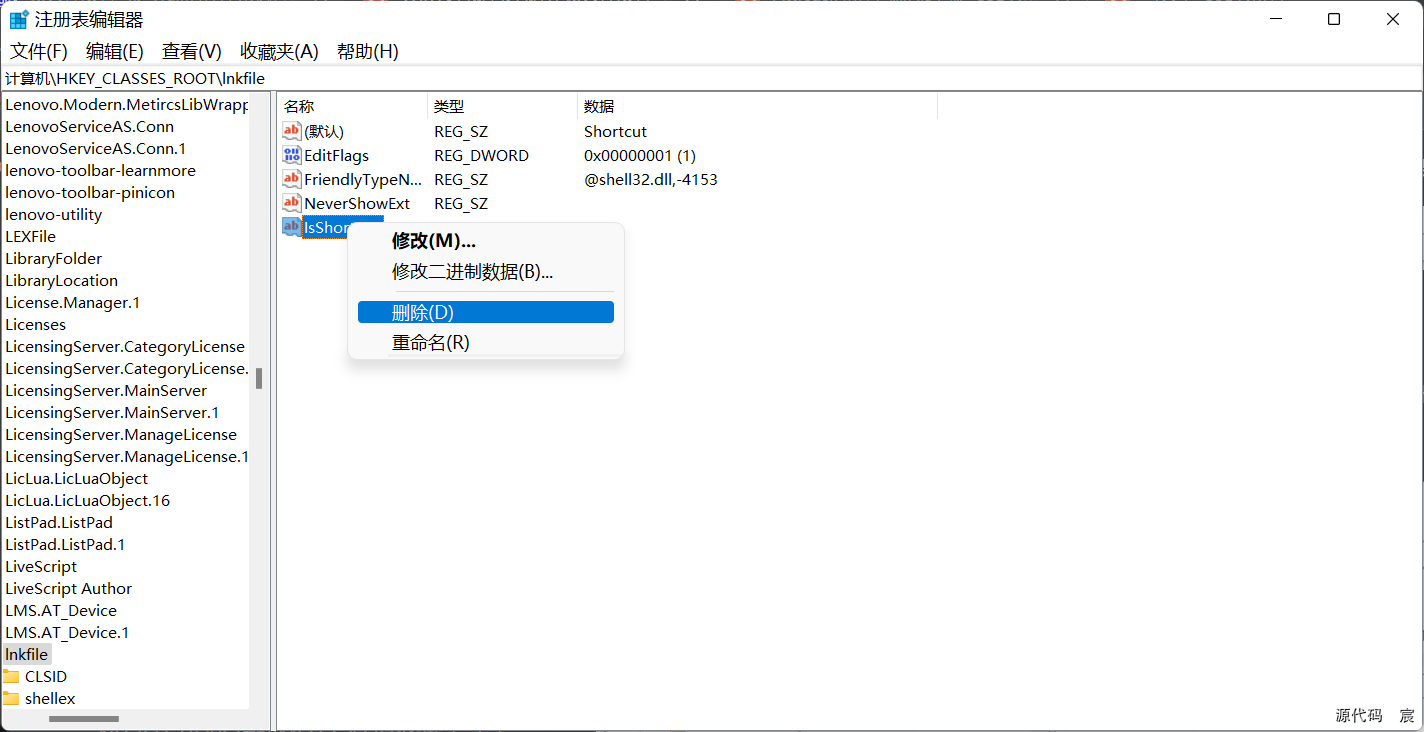
Task: Select the LicensingServer.MainServer key
Action: 106,390
